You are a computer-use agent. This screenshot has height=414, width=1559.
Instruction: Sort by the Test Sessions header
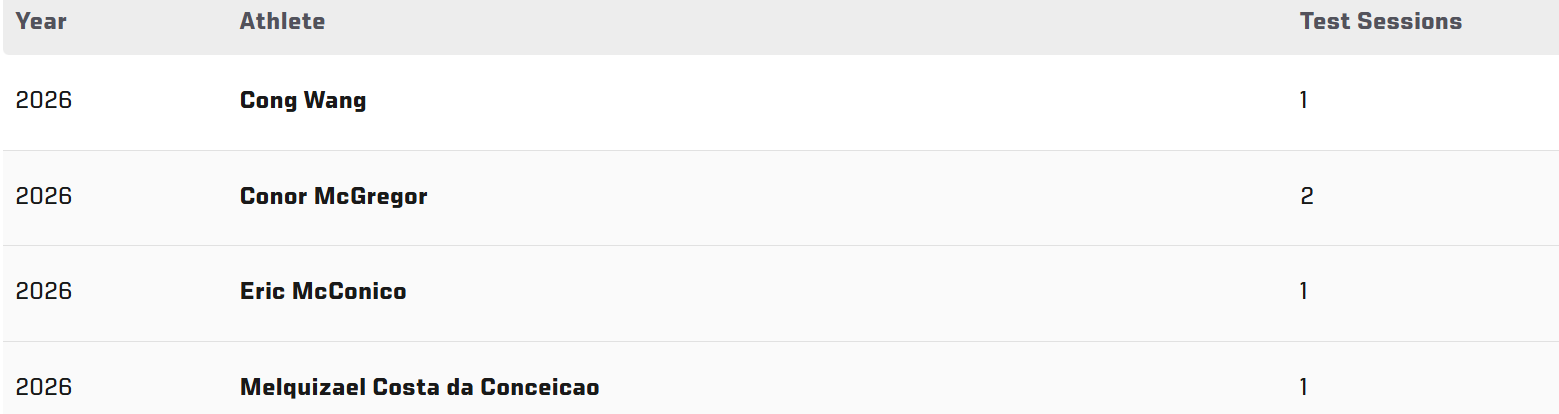coord(1380,22)
